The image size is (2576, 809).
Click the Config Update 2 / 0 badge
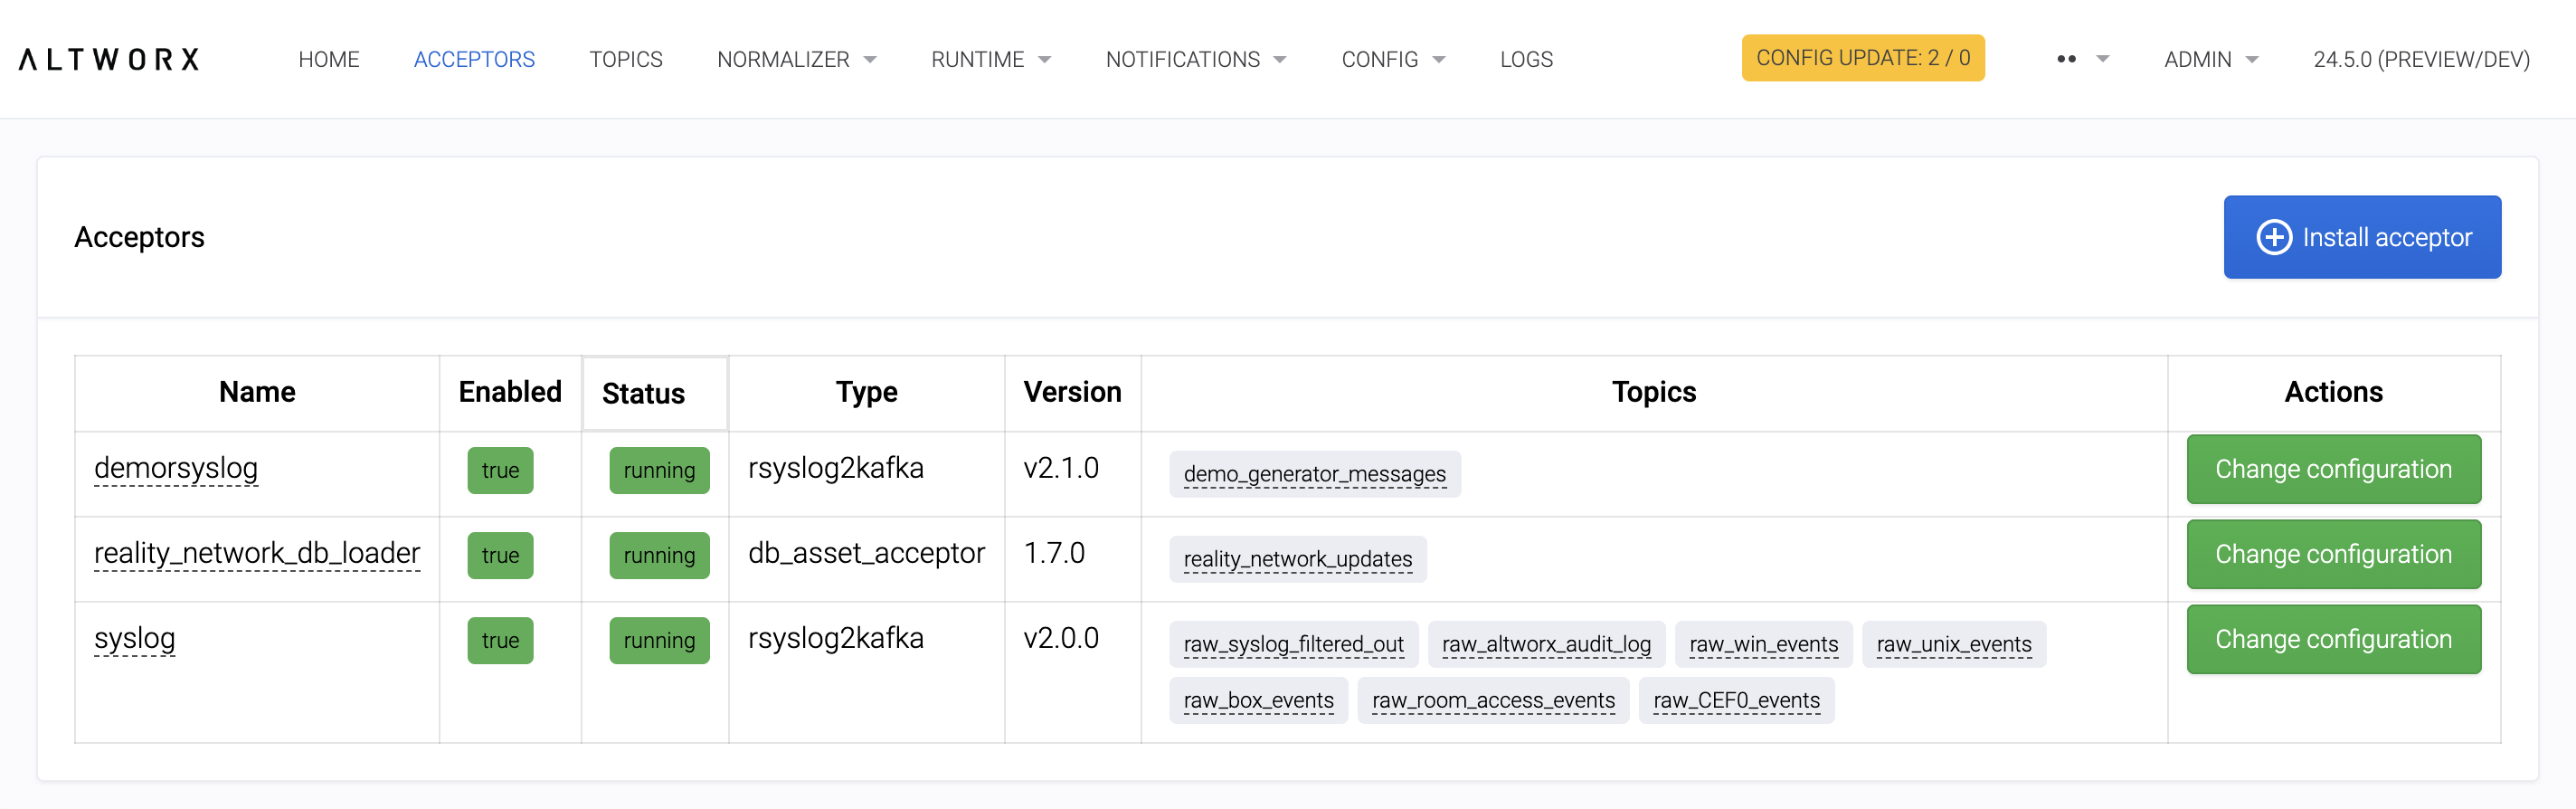[x=1862, y=58]
